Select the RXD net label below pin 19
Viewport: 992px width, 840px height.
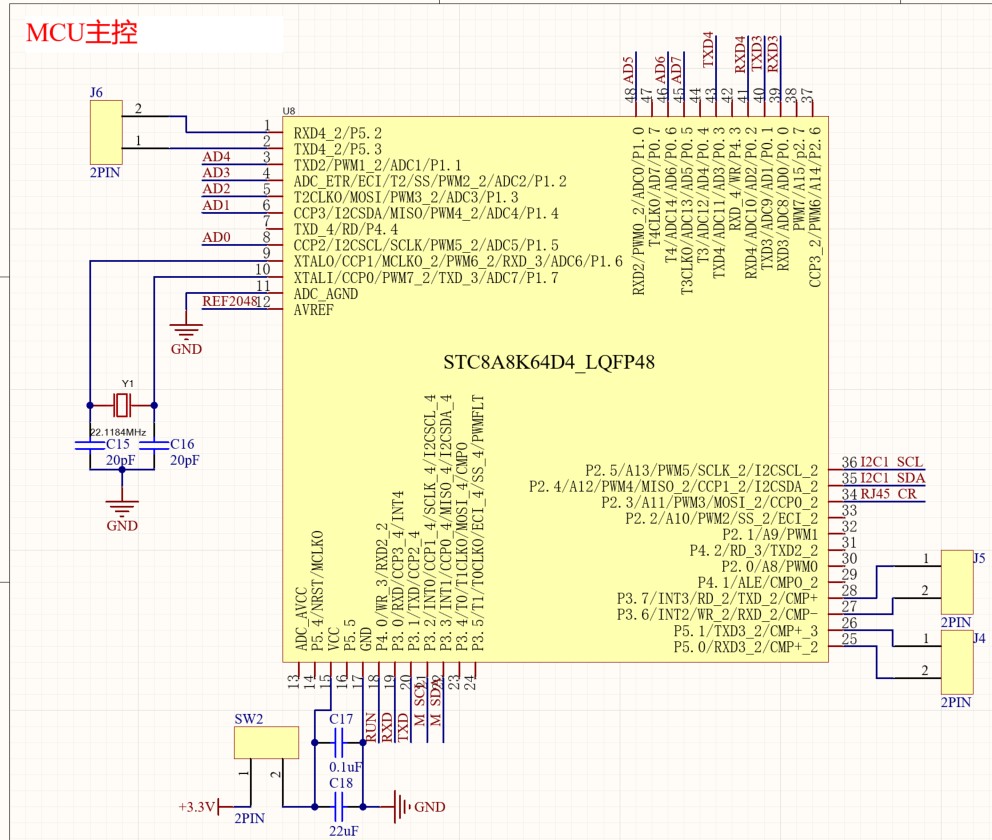coord(387,727)
